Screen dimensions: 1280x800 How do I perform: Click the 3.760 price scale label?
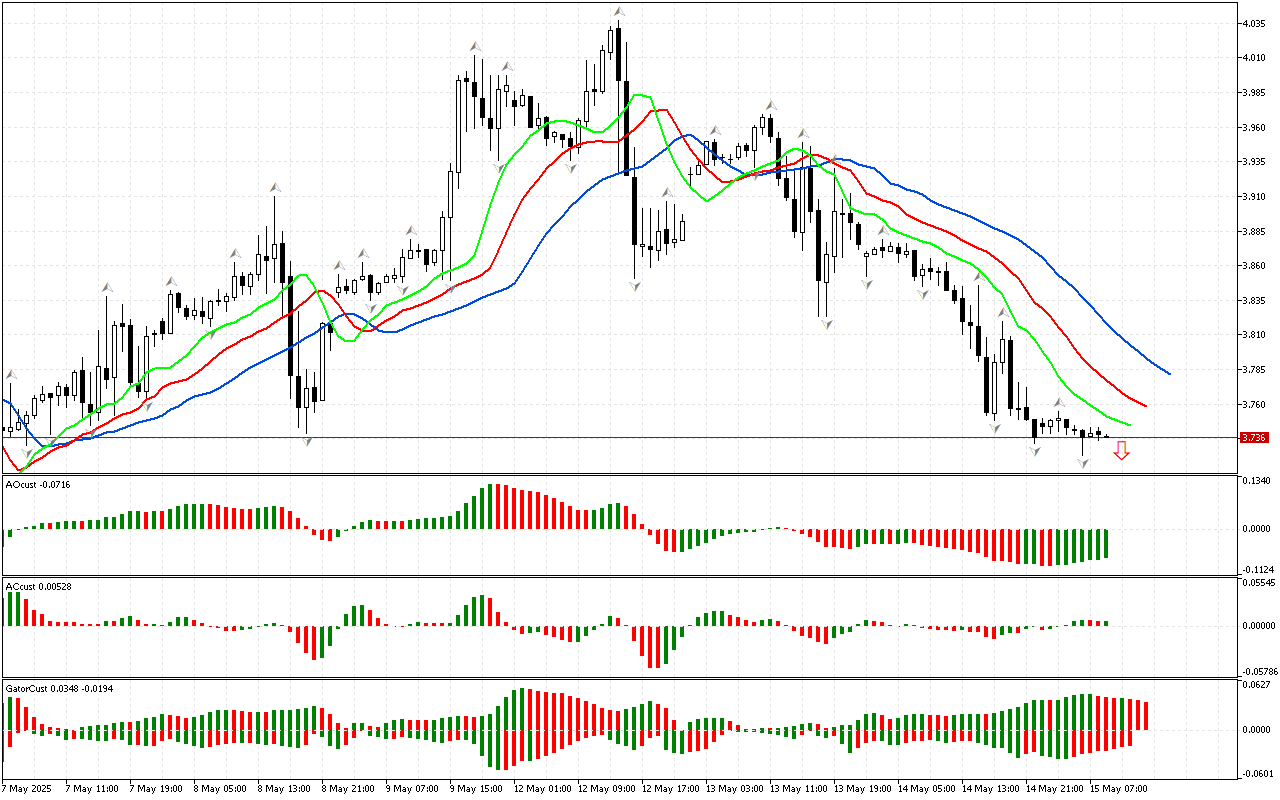point(1254,404)
